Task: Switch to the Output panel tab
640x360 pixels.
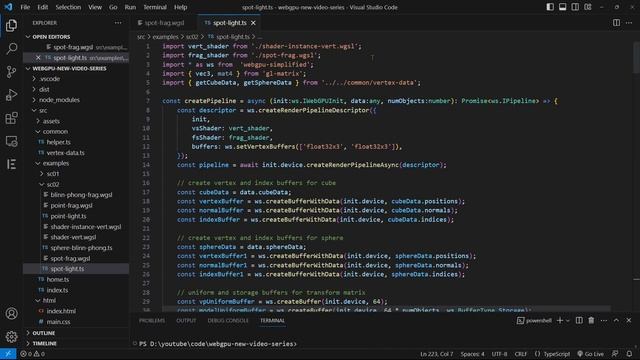Action: point(186,320)
